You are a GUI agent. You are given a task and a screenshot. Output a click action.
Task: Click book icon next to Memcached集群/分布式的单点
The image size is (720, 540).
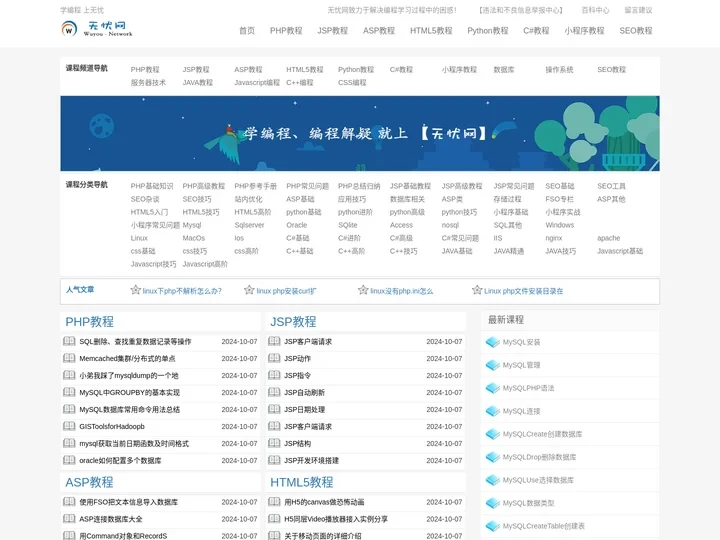pyautogui.click(x=69, y=358)
